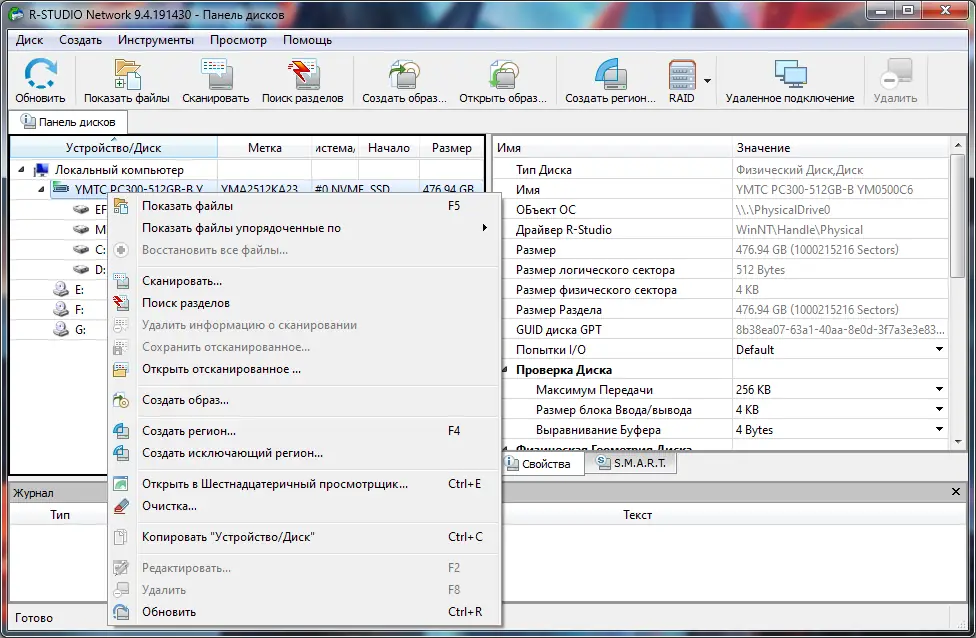This screenshot has width=976, height=638.
Task: Choose Сканировать... in context menu
Action: tap(304, 281)
